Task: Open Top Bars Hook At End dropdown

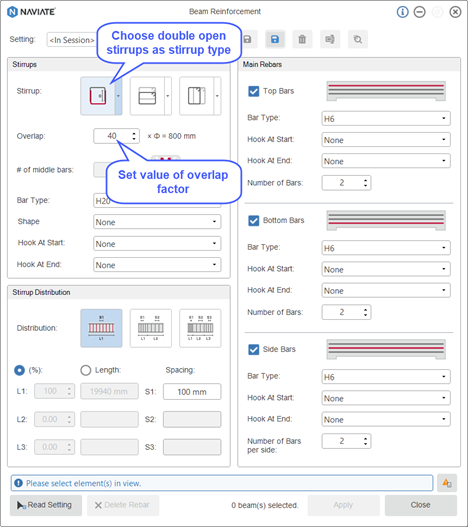Action: coord(386,161)
